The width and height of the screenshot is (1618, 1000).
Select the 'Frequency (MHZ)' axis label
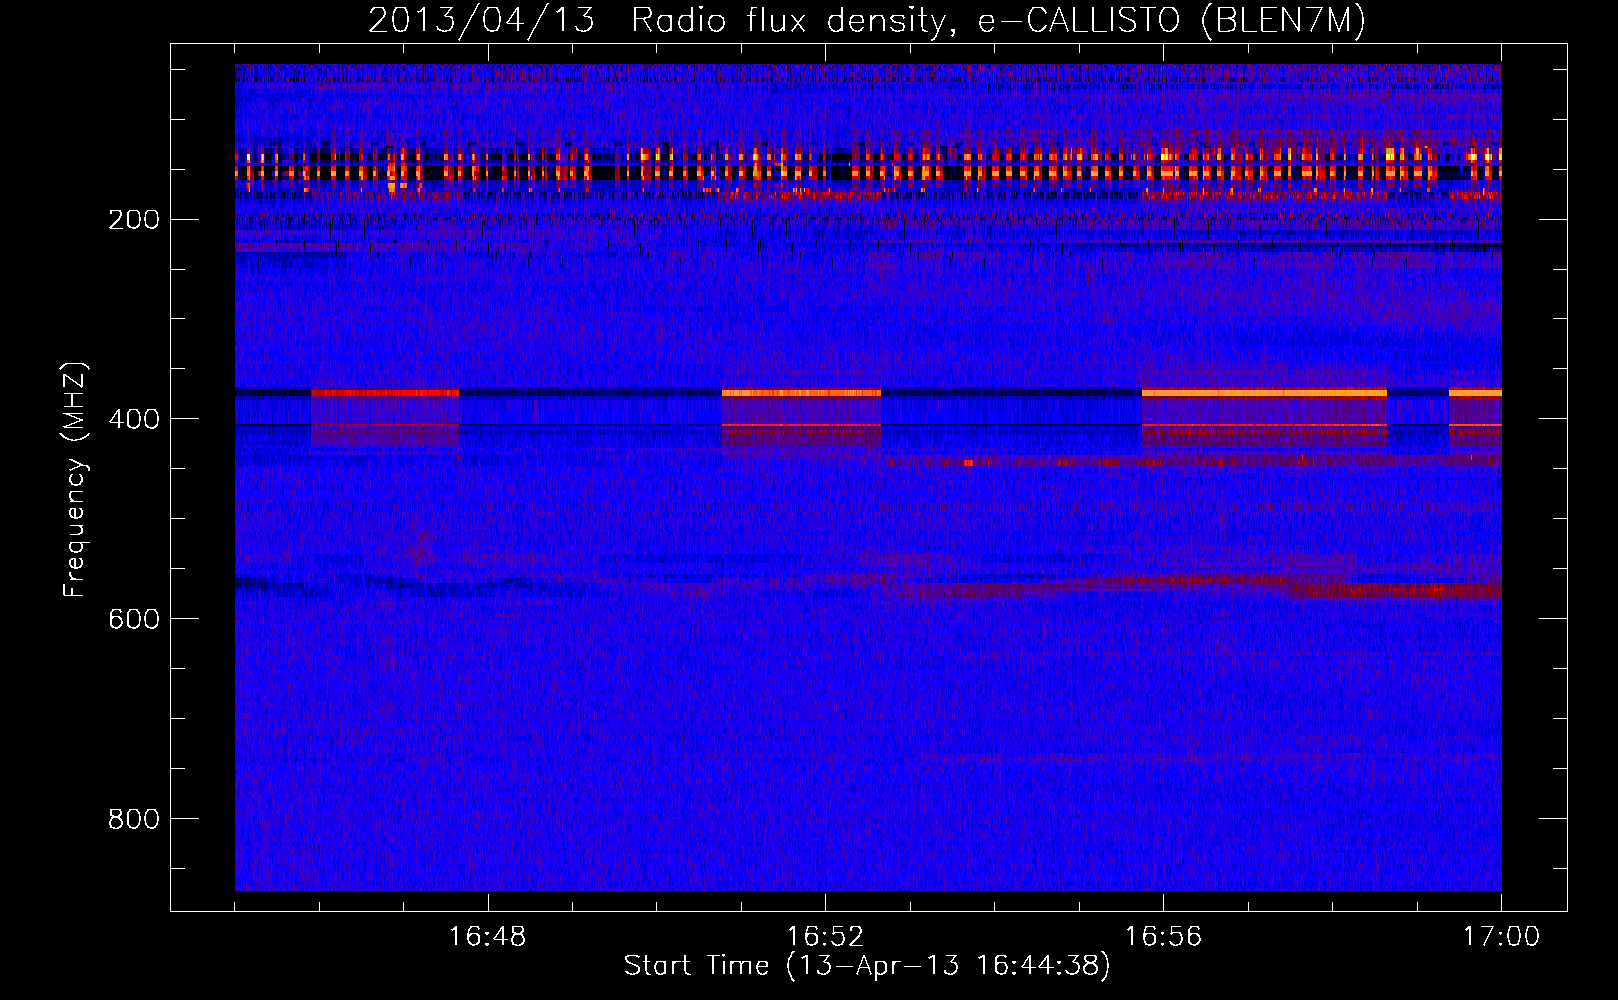(75, 480)
